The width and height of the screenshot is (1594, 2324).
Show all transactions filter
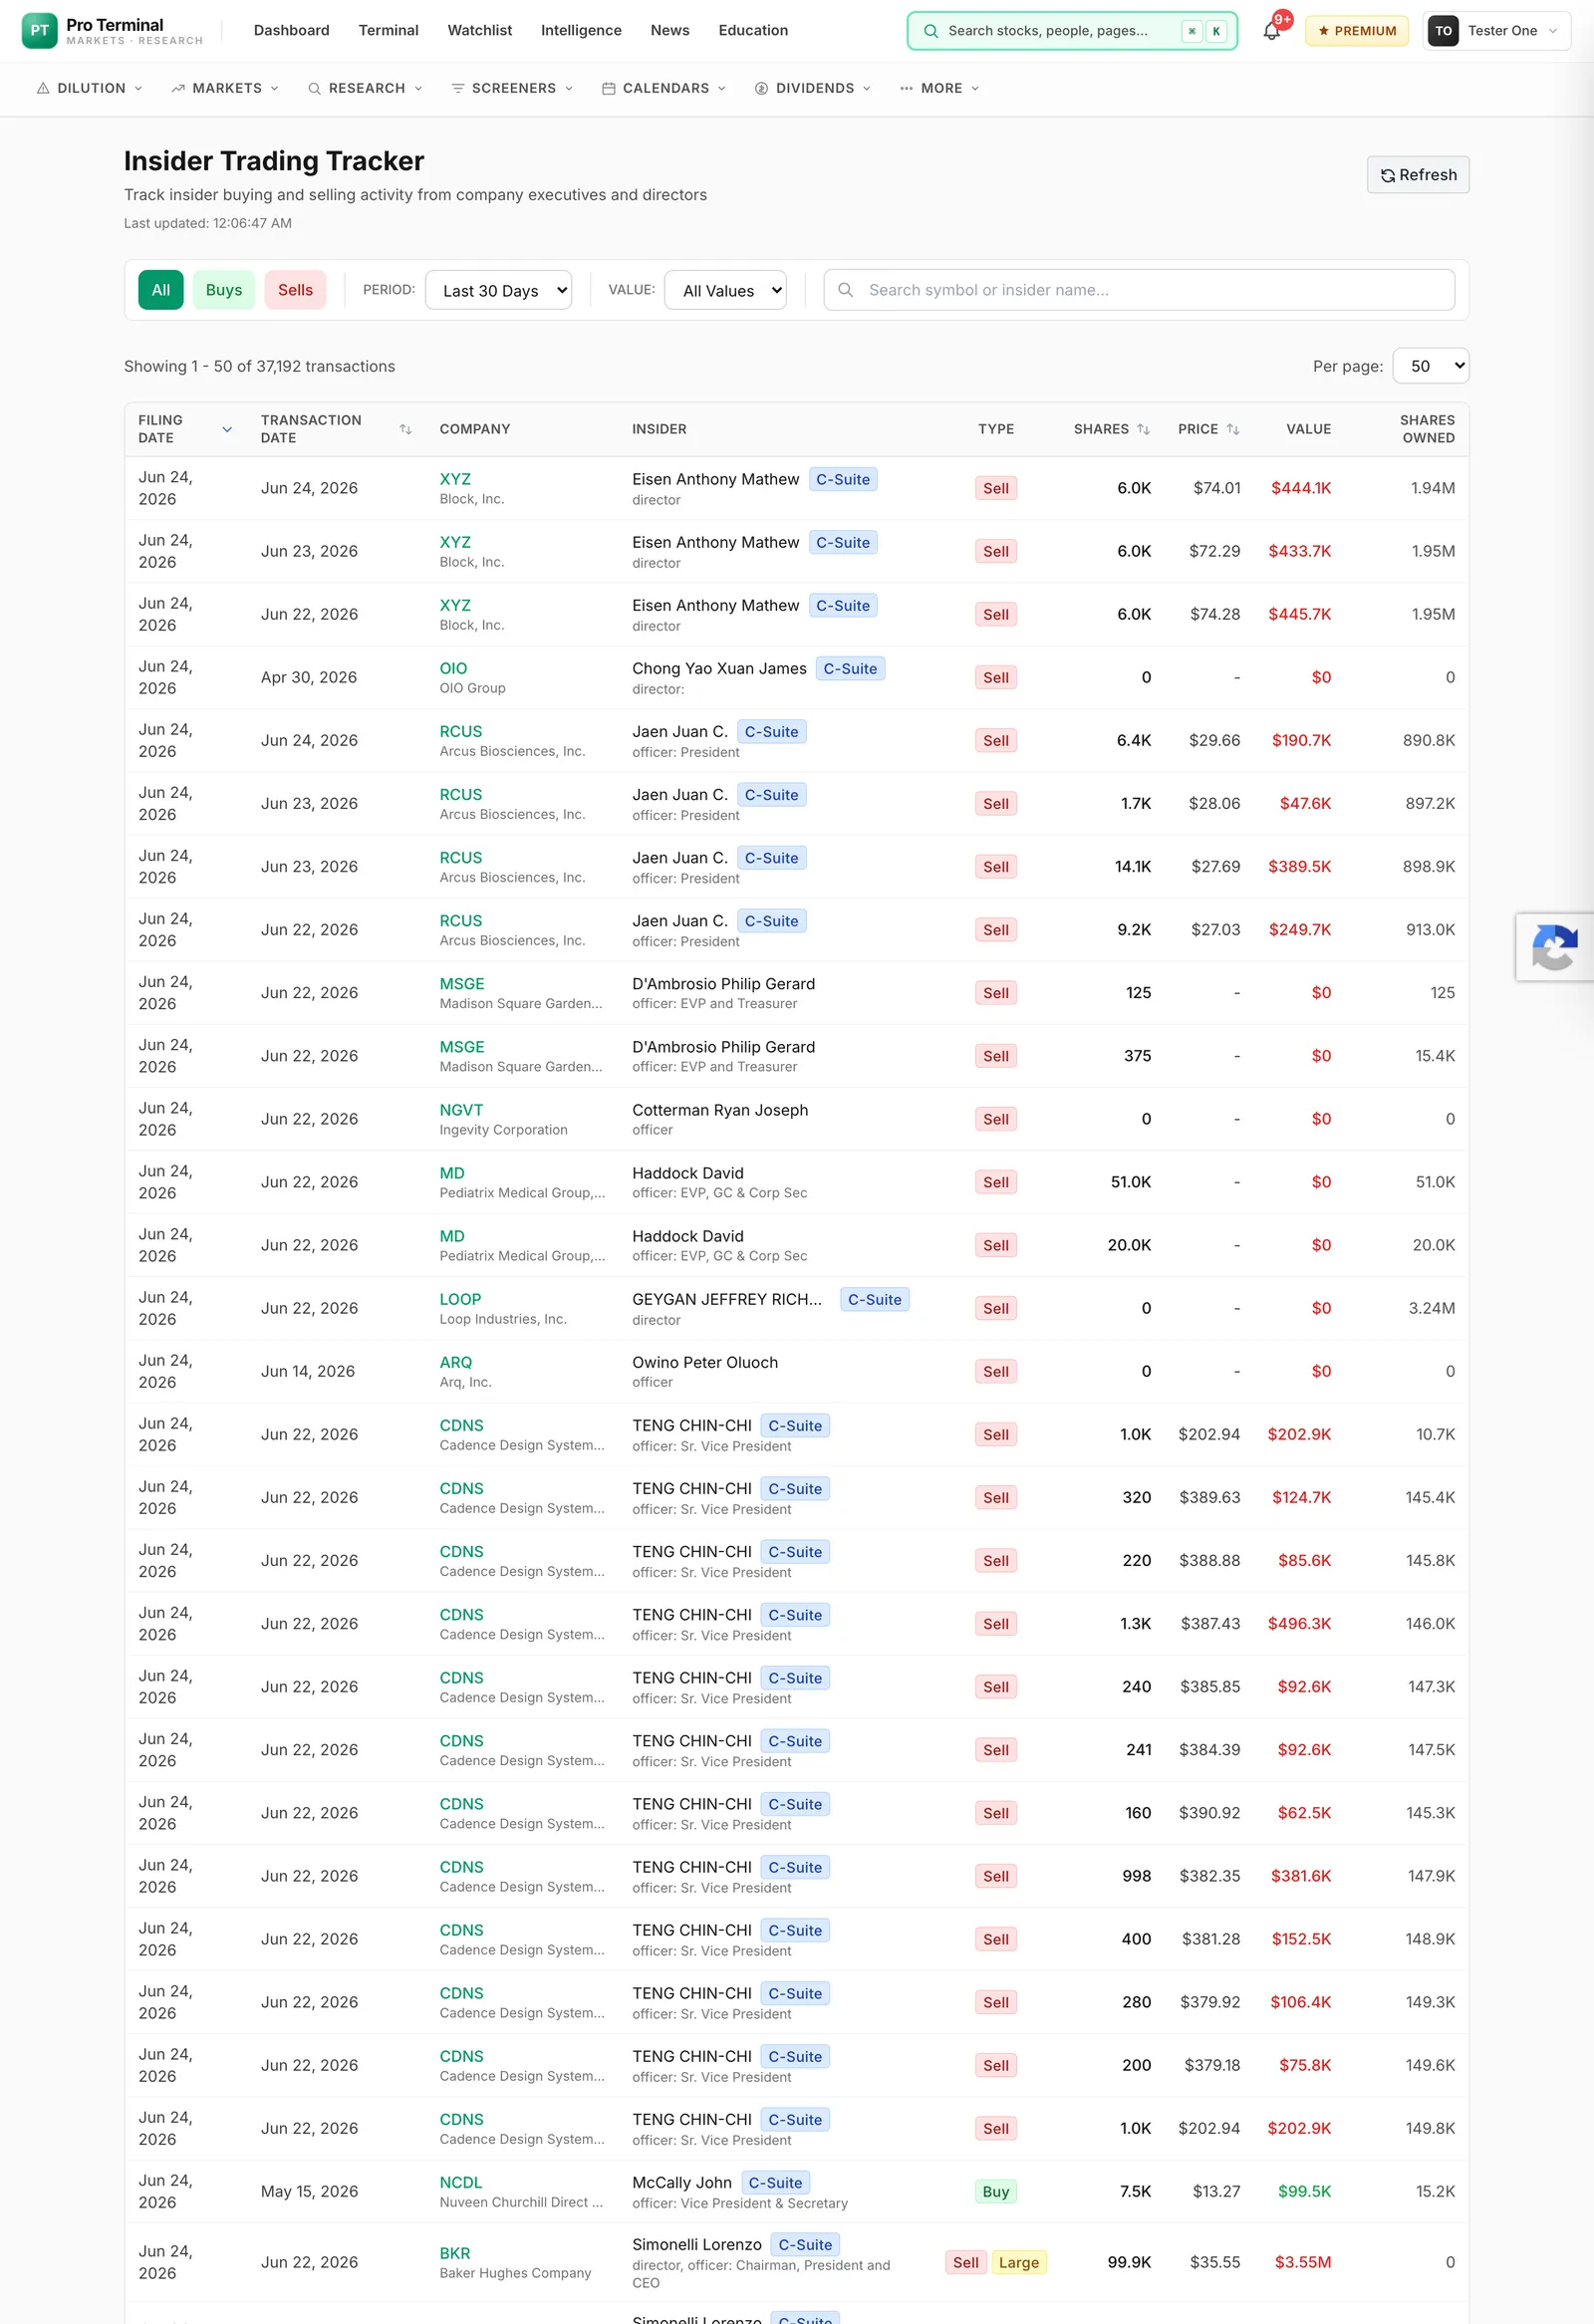161,290
